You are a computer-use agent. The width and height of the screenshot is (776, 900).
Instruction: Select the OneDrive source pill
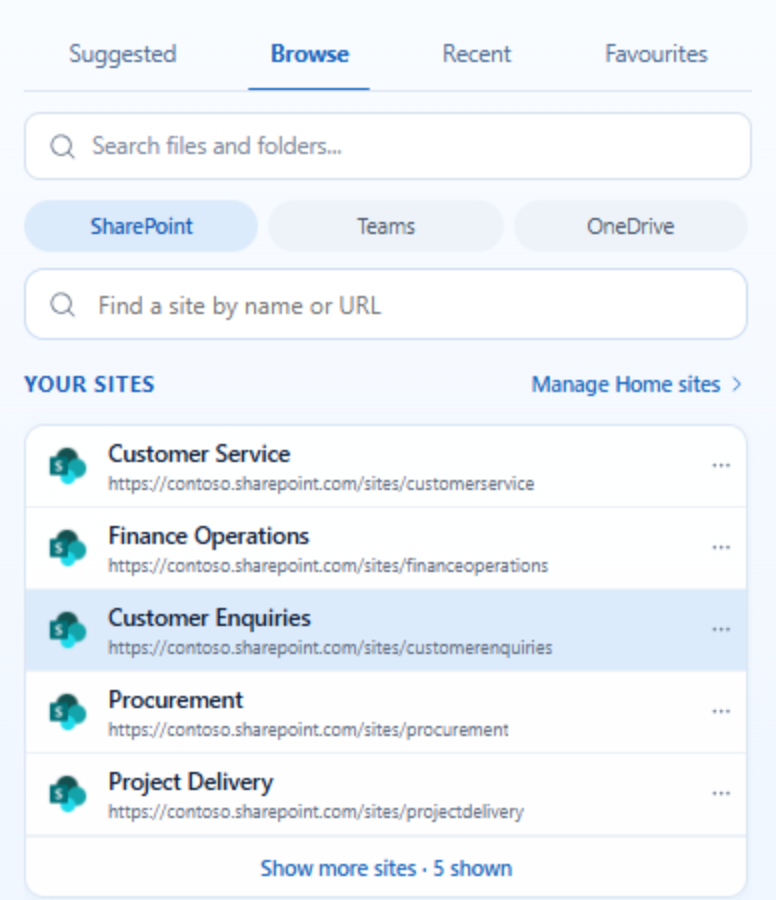point(630,226)
